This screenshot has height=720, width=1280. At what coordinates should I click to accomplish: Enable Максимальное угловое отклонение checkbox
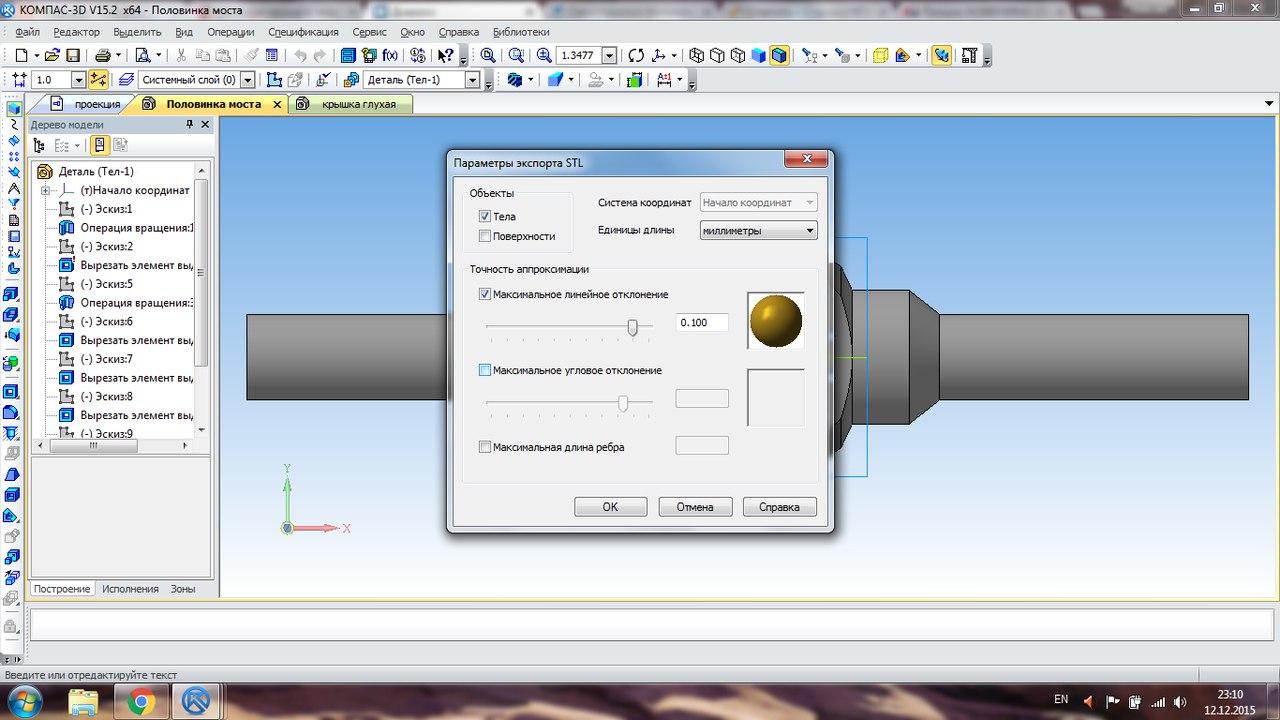[x=485, y=371]
